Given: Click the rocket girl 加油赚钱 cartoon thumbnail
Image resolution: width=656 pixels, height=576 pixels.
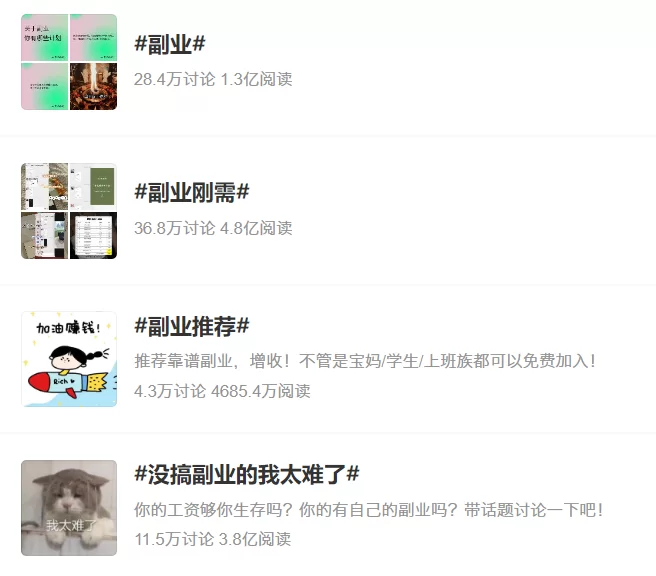Looking at the screenshot, I should tap(69, 359).
